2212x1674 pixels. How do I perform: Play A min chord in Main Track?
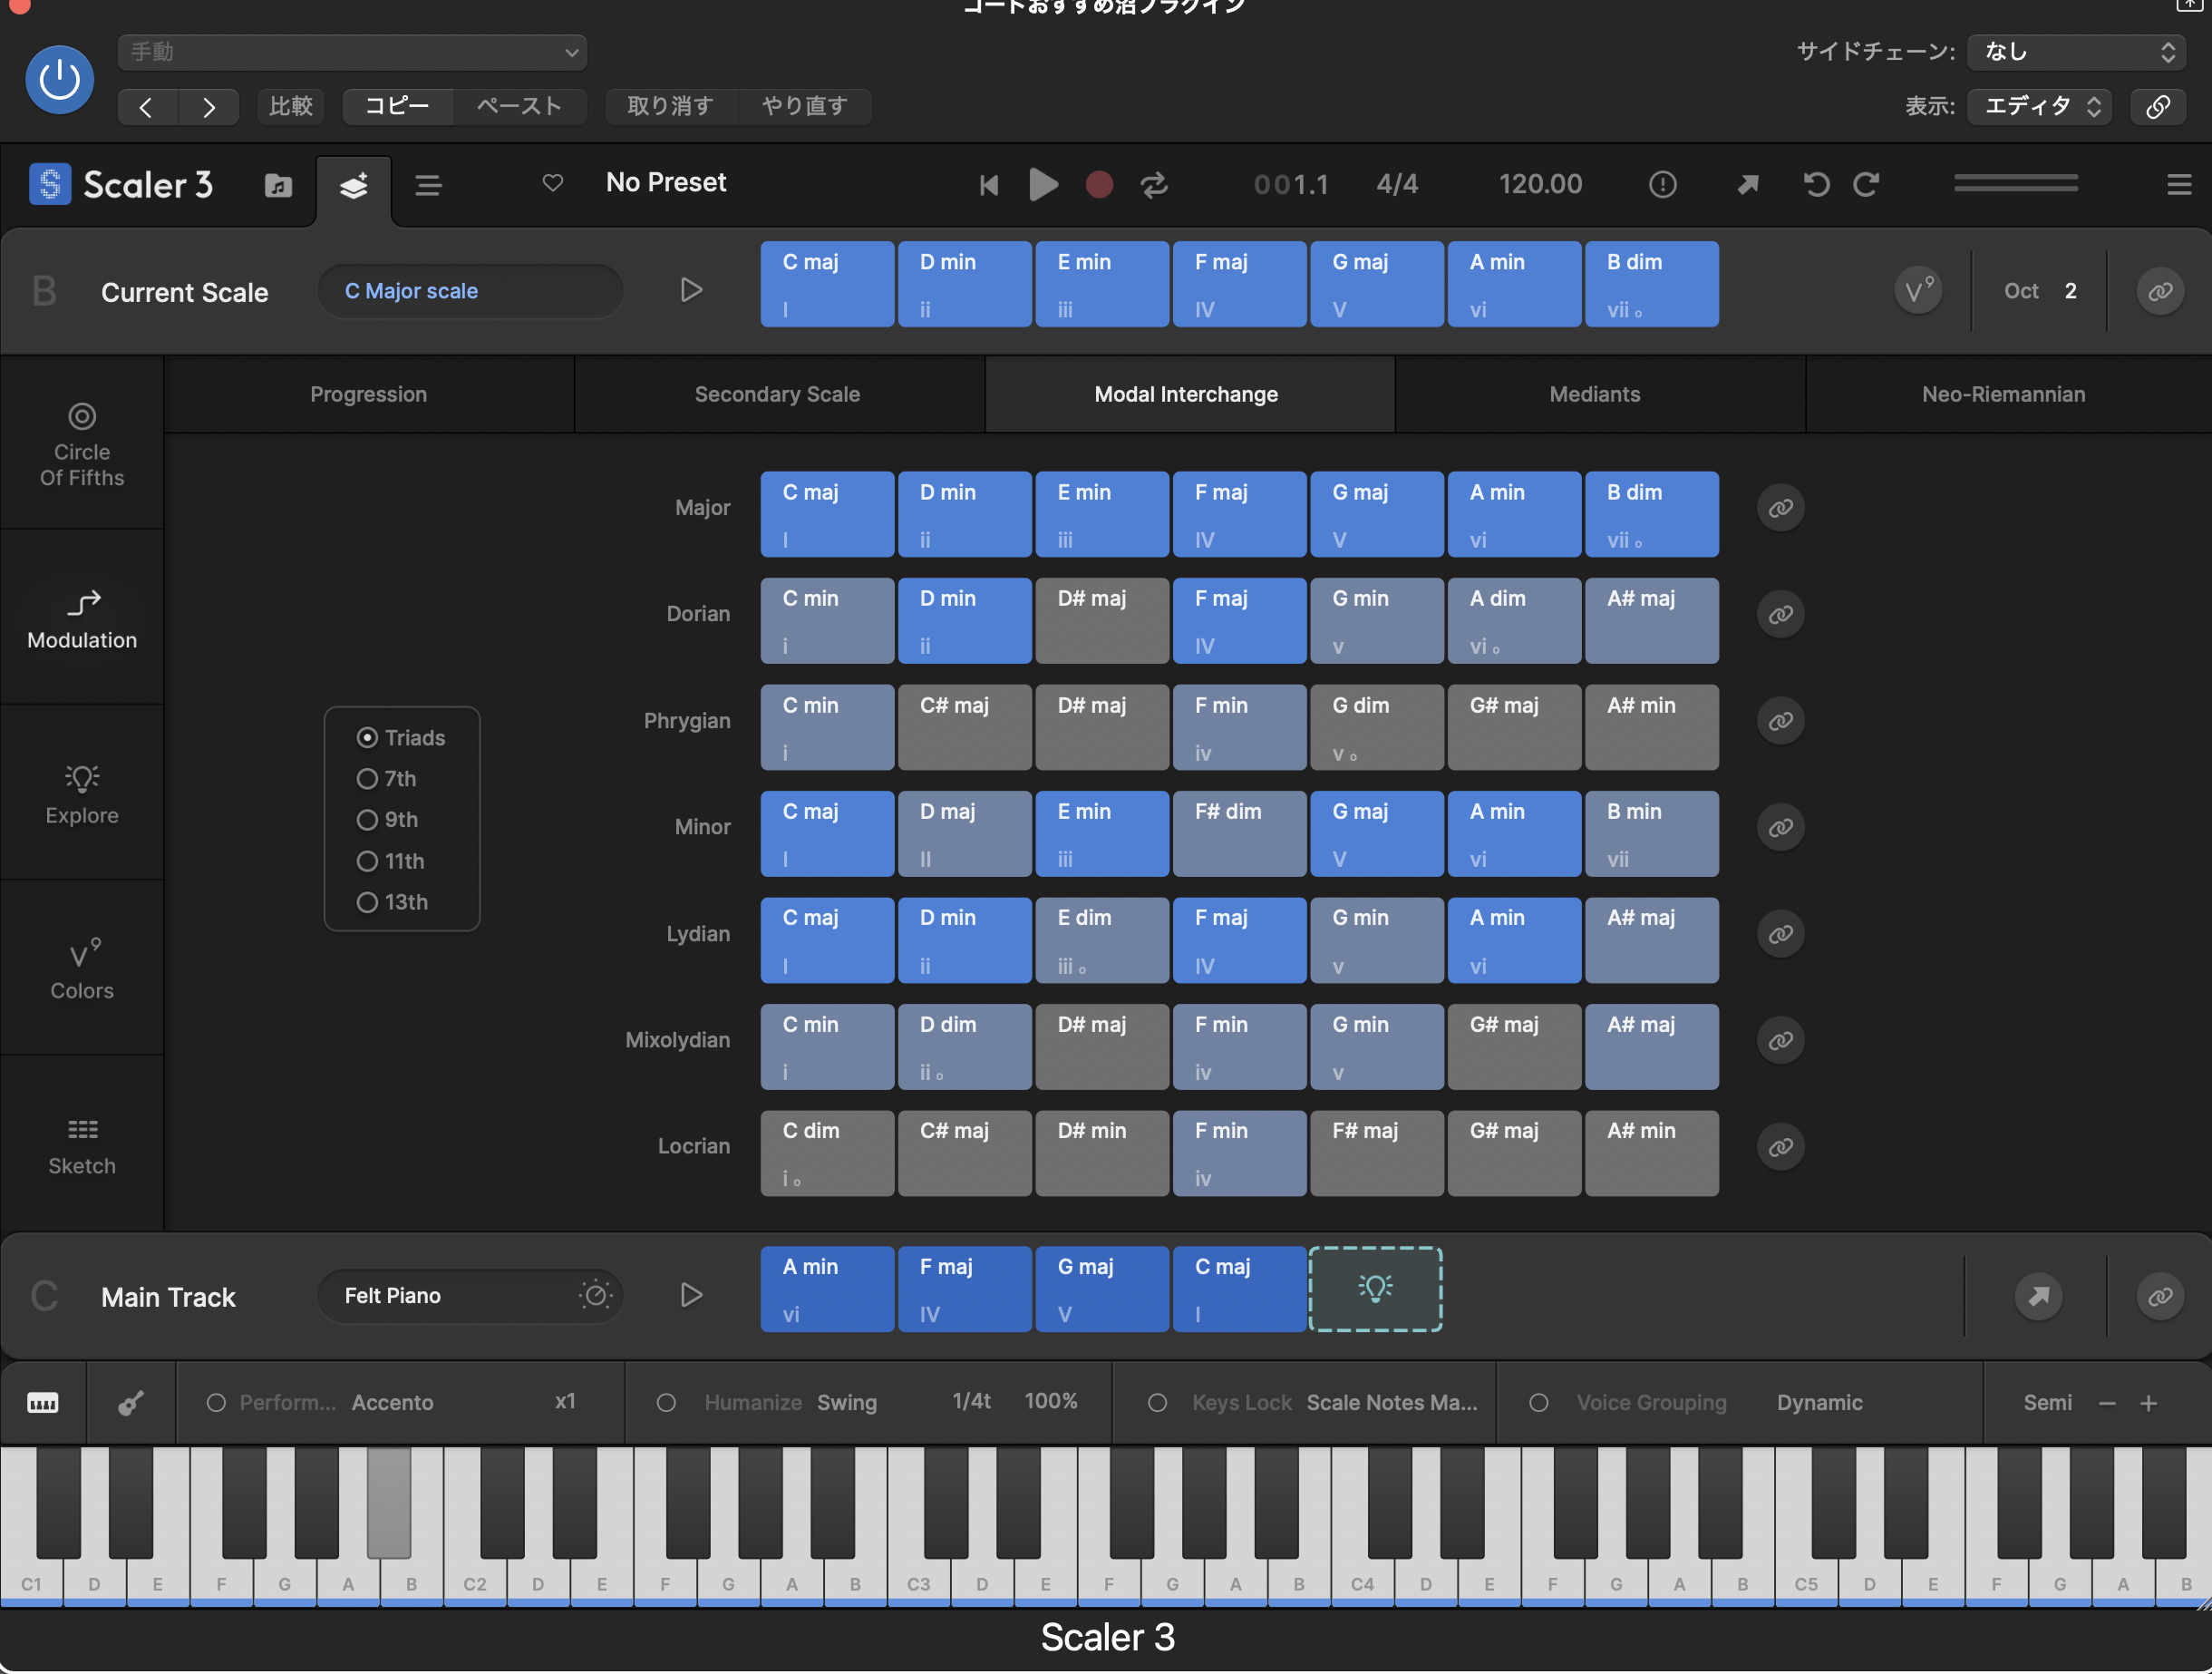coord(827,1289)
